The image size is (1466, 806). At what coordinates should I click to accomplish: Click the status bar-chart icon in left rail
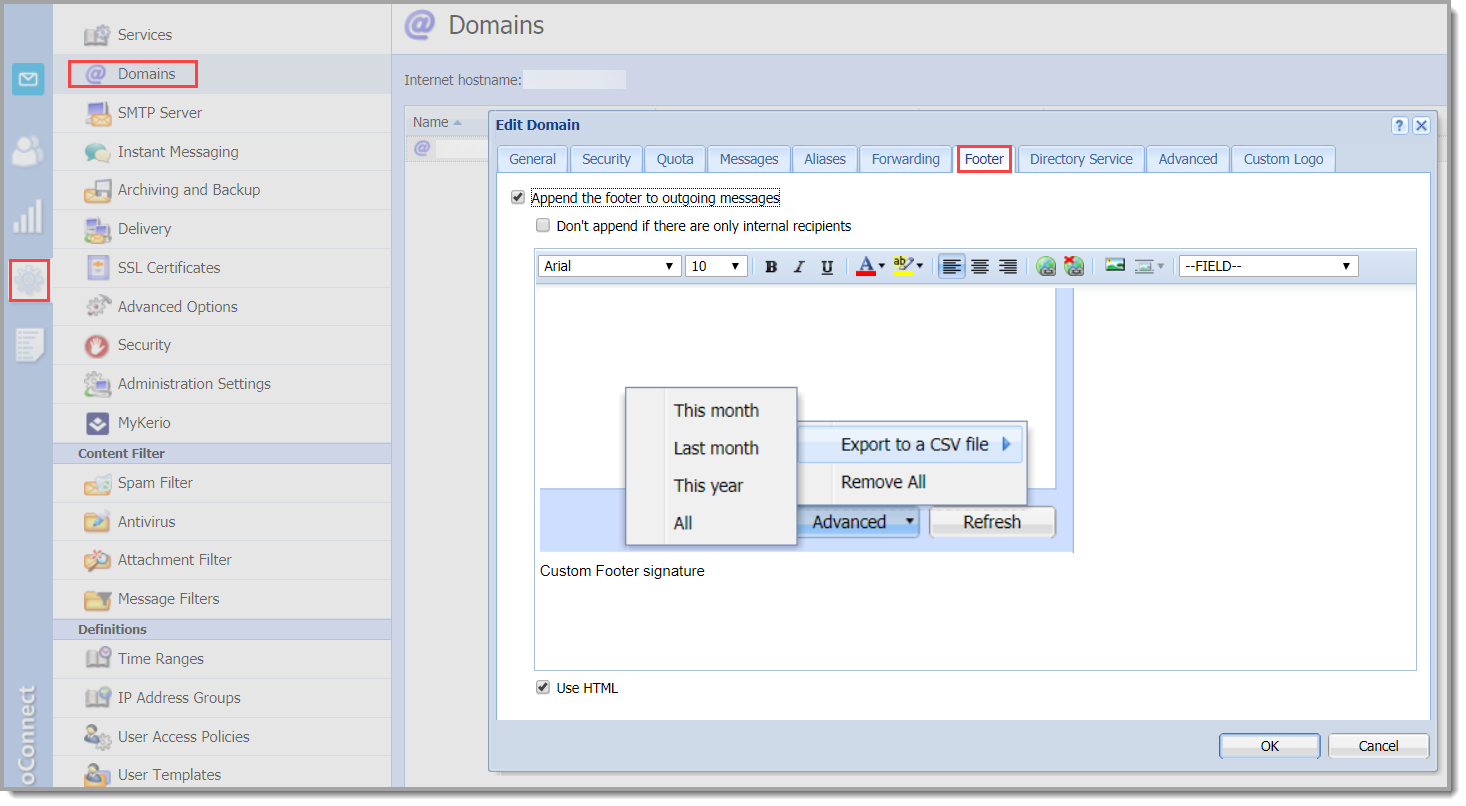click(28, 216)
